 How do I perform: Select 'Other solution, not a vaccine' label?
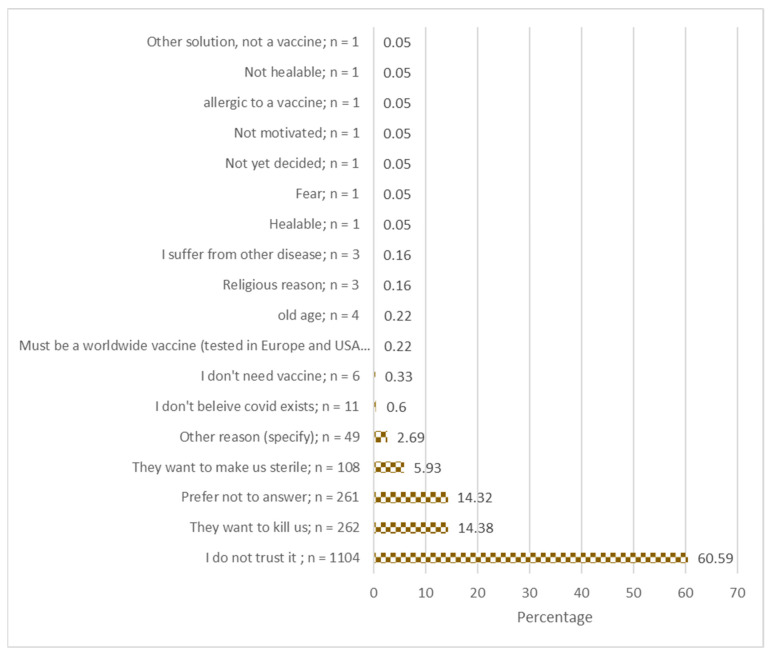coord(253,42)
